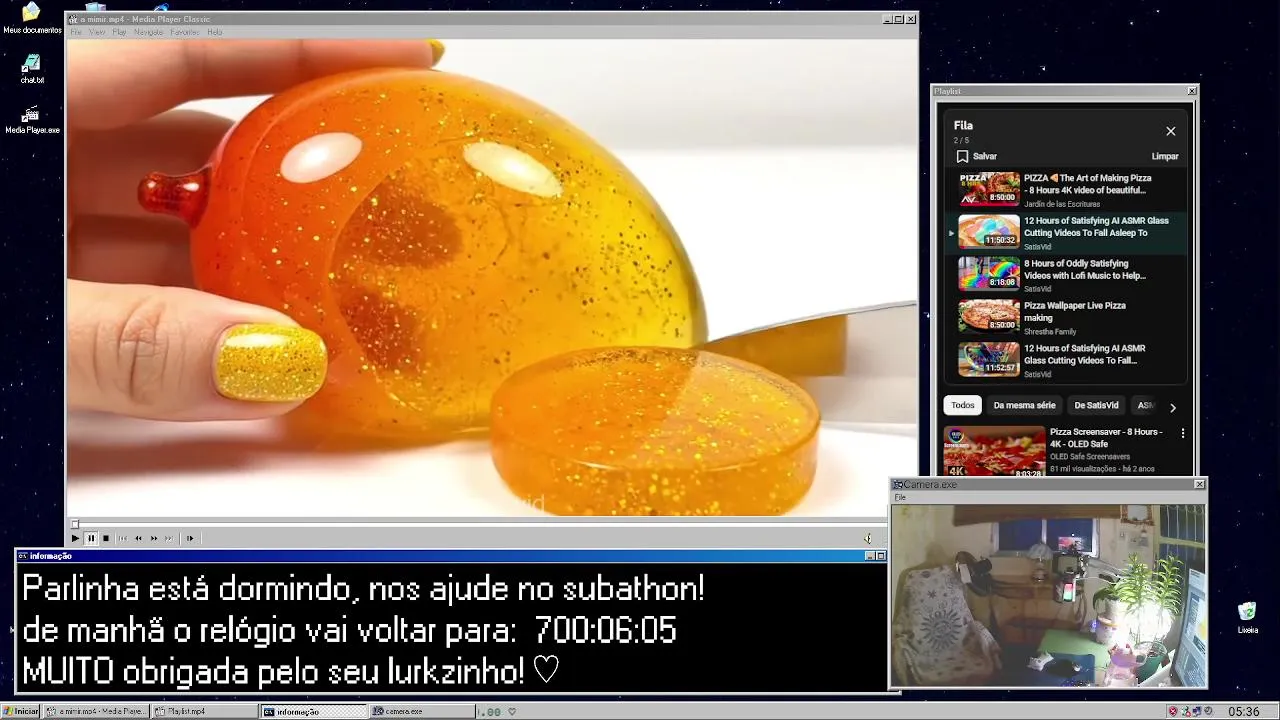This screenshot has height=720, width=1280.
Task: Switch to camera.exe taskbar item
Action: point(421,711)
